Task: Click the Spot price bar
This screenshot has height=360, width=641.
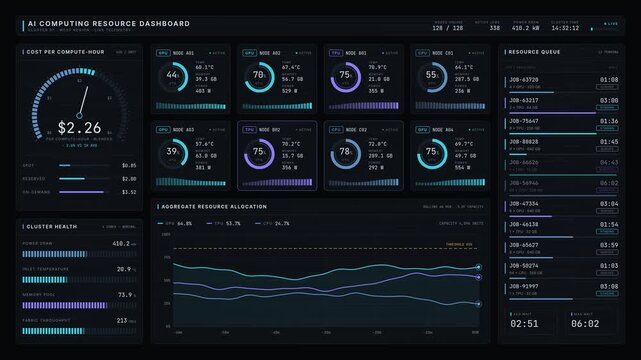Action: 84,165
